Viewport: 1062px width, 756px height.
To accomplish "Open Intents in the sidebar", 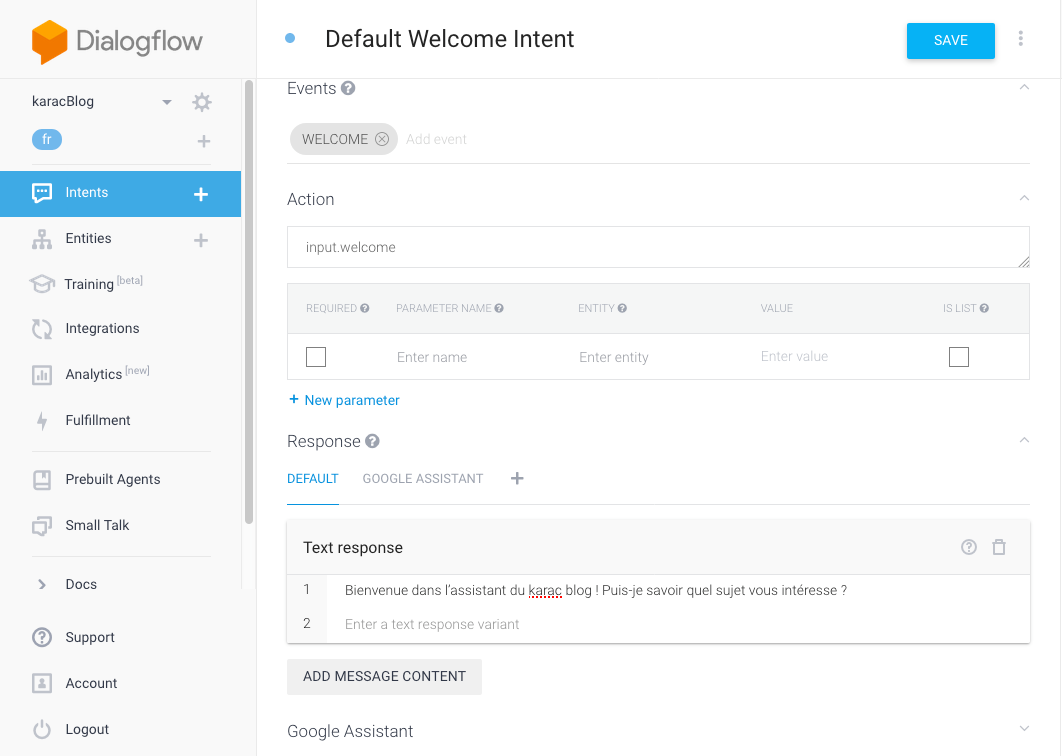I will 87,192.
